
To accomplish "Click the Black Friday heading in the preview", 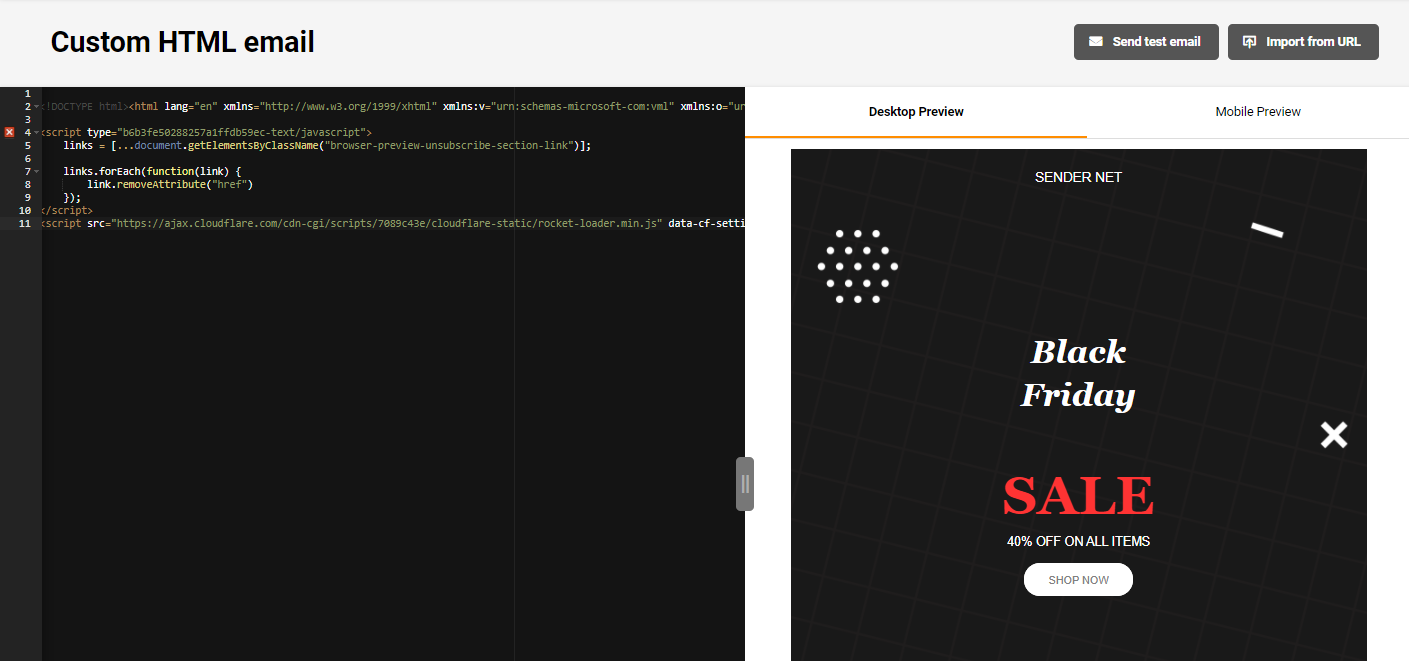I will [1077, 372].
